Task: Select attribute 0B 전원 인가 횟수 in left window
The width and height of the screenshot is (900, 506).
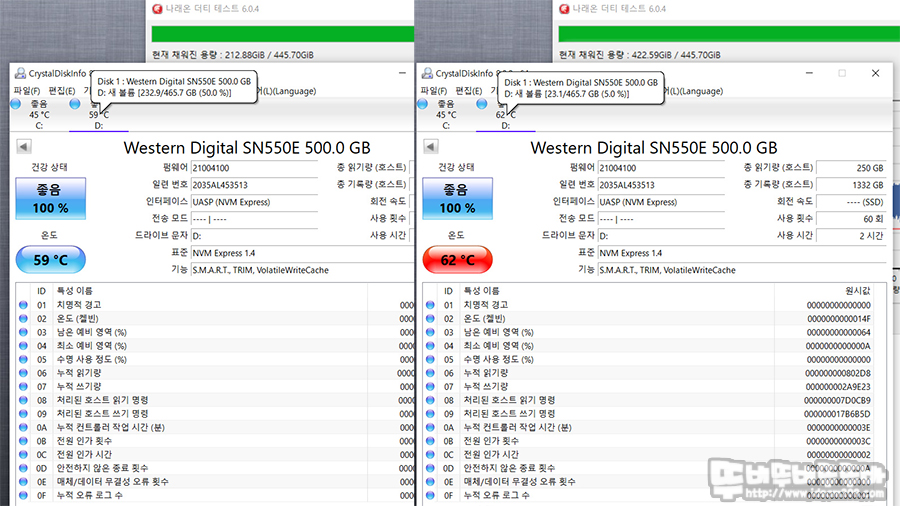Action: point(215,441)
